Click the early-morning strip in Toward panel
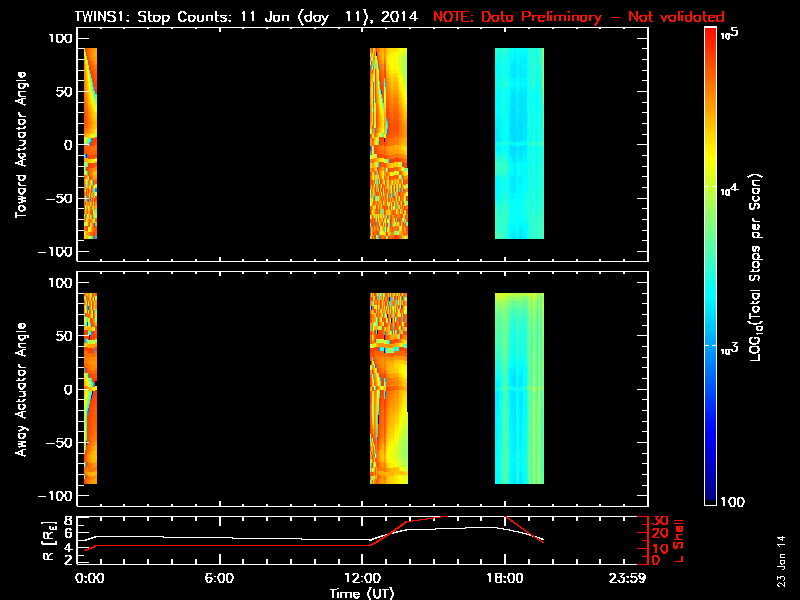Image resolution: width=800 pixels, height=600 pixels. tap(90, 143)
